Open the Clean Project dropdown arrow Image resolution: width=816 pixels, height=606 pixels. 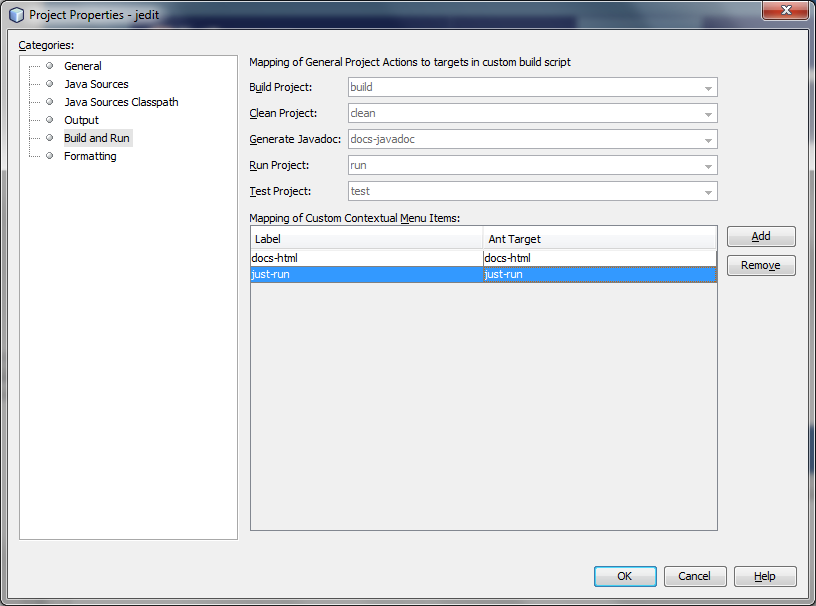coord(708,114)
